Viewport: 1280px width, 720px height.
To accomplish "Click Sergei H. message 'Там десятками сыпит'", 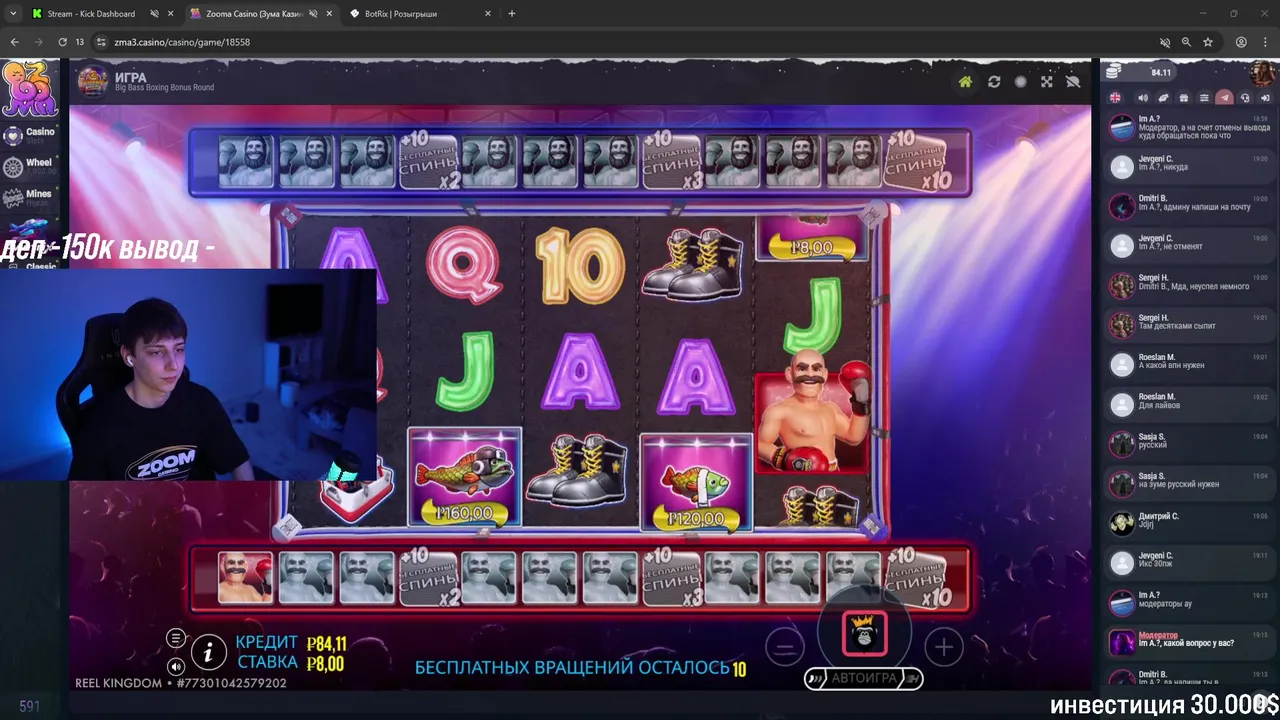I will (1190, 323).
